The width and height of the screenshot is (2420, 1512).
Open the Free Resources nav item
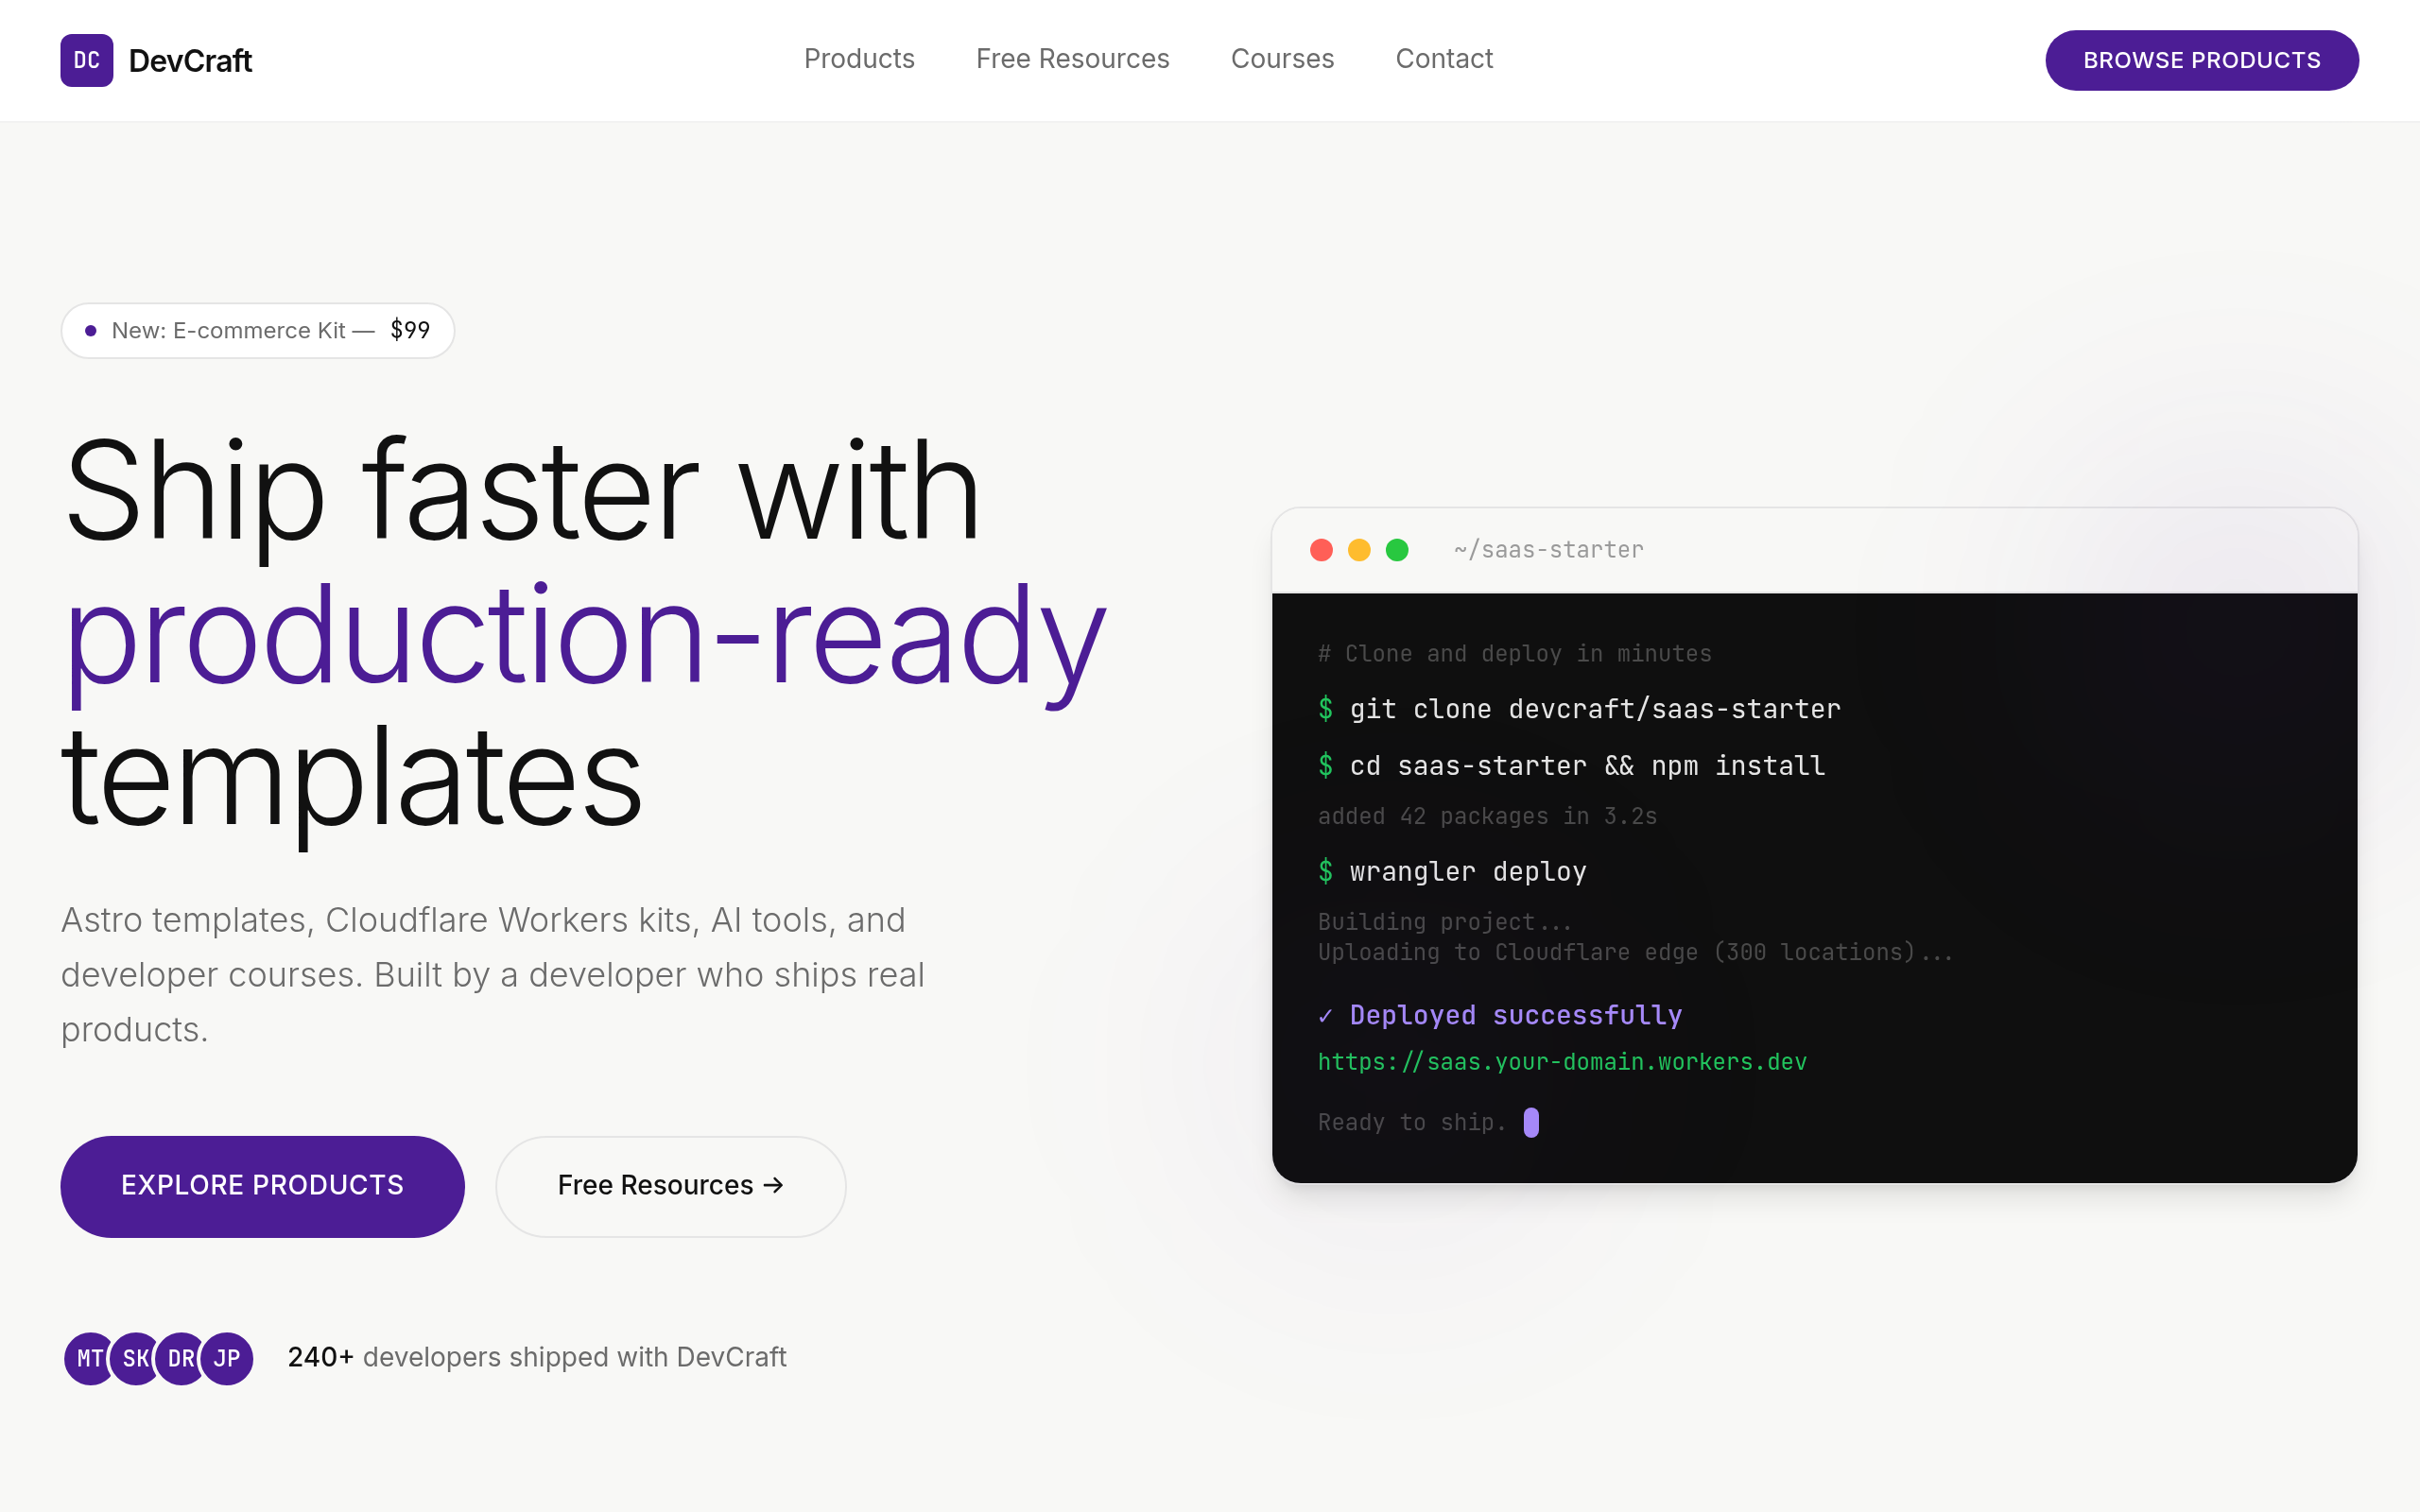[1072, 59]
